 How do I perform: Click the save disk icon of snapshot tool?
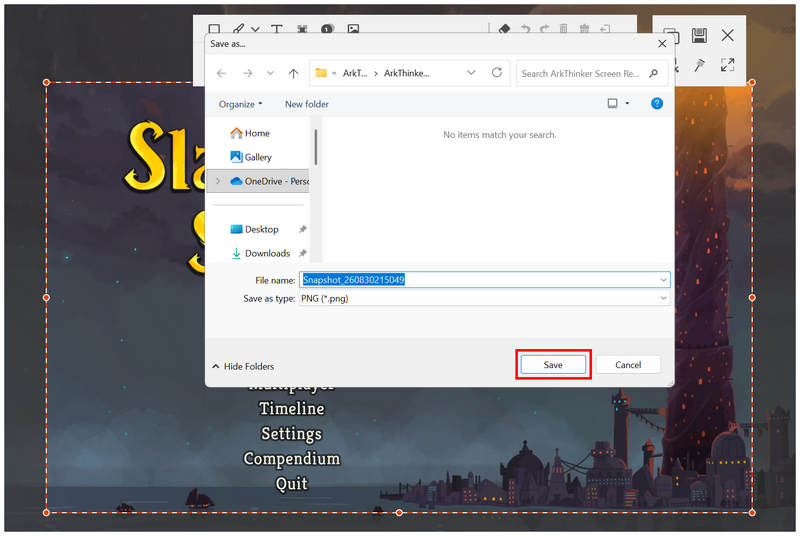tap(699, 35)
